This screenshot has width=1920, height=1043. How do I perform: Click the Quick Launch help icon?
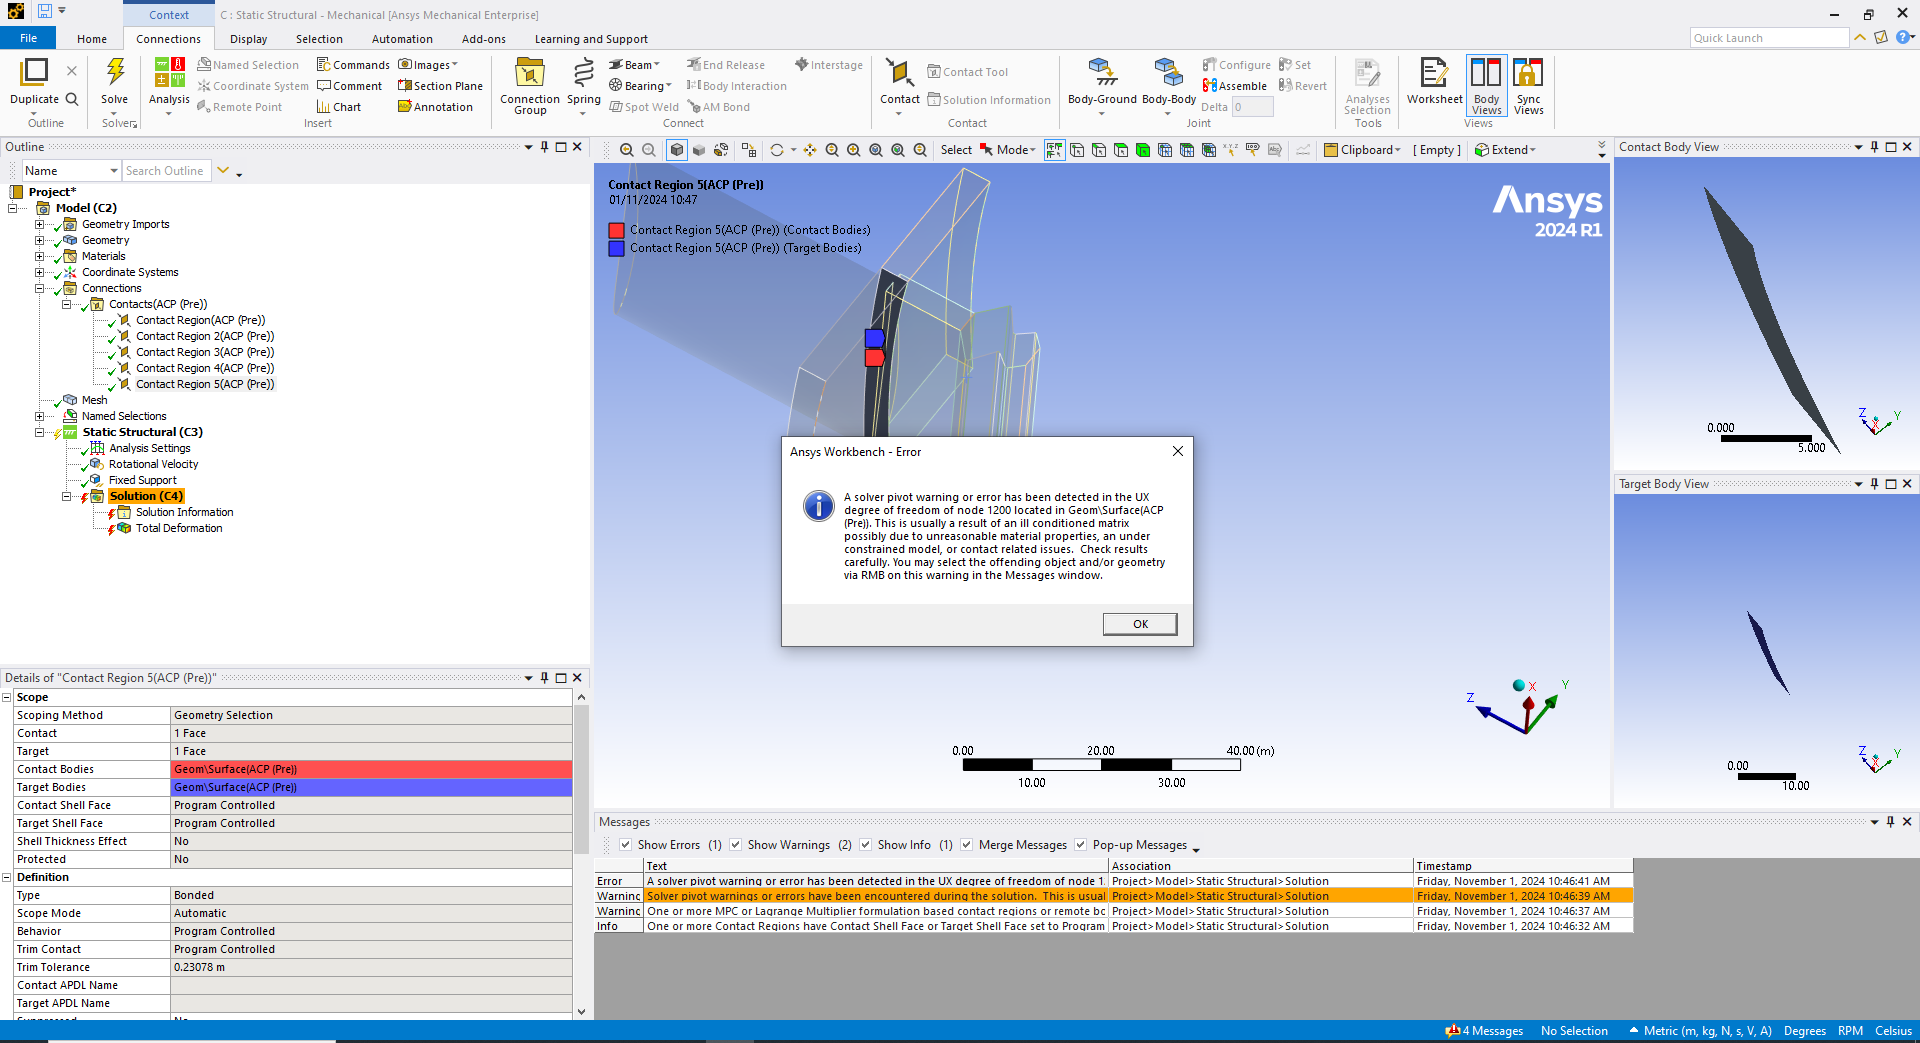pos(1903,38)
